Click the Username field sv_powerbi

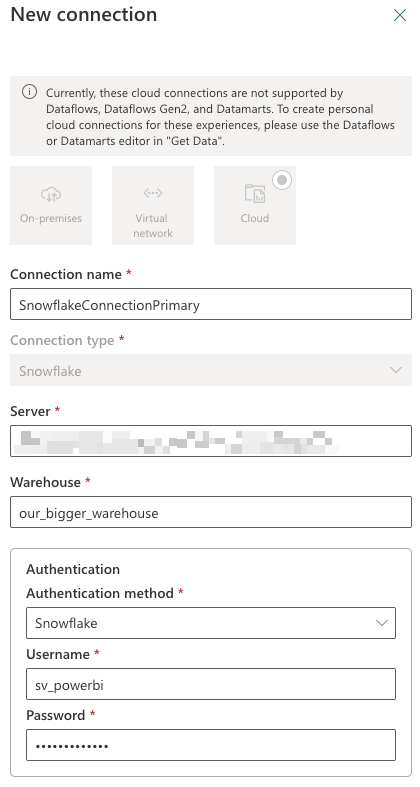pos(211,684)
